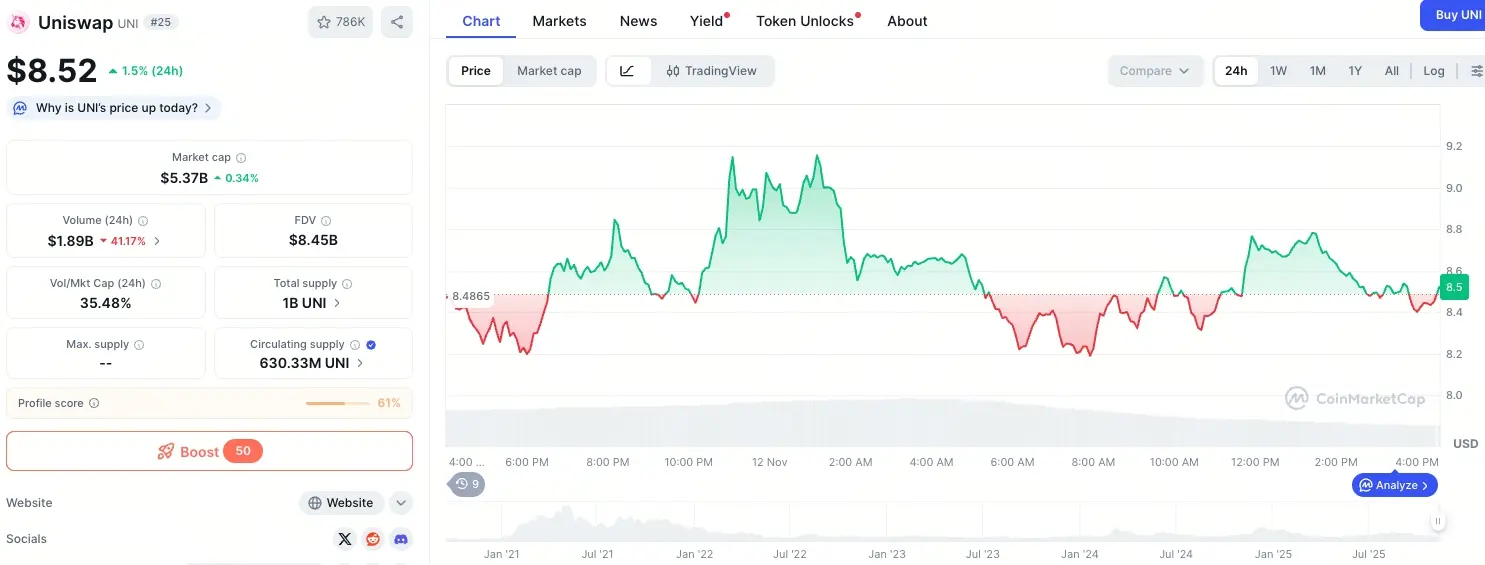Click the Market cap info icon

pyautogui.click(x=241, y=158)
